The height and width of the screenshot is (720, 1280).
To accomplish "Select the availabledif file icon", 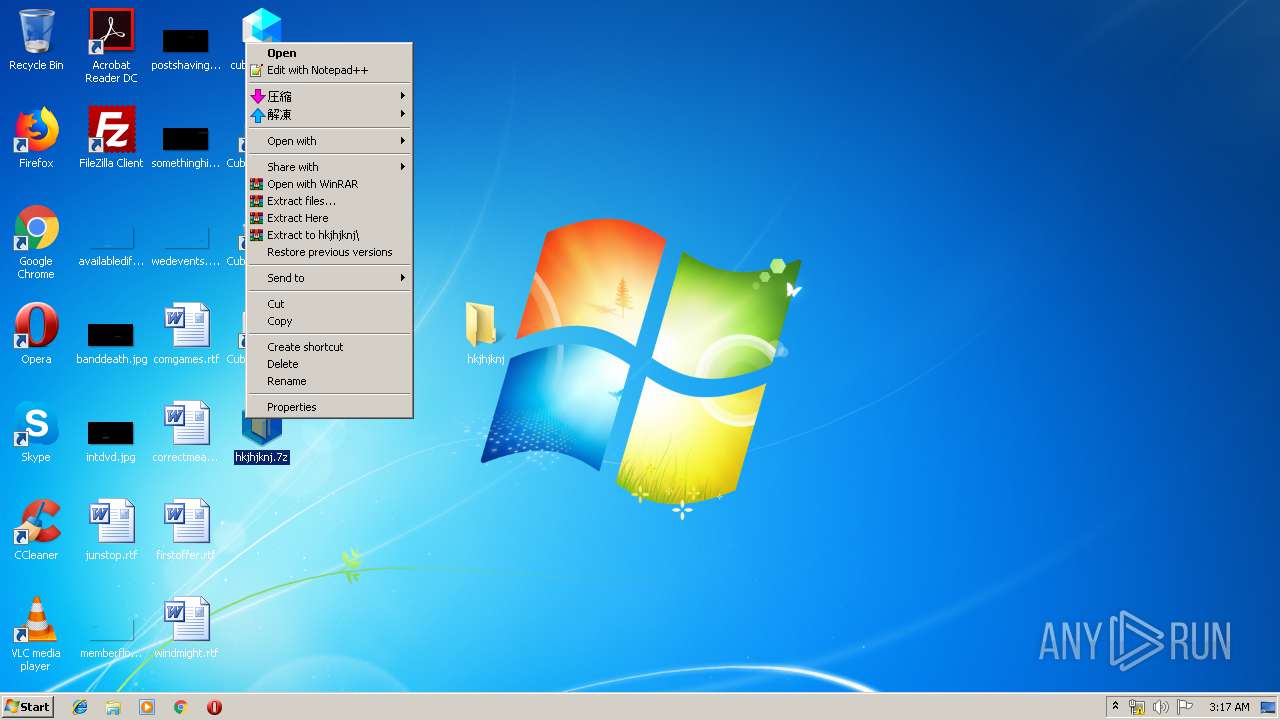I will point(111,244).
